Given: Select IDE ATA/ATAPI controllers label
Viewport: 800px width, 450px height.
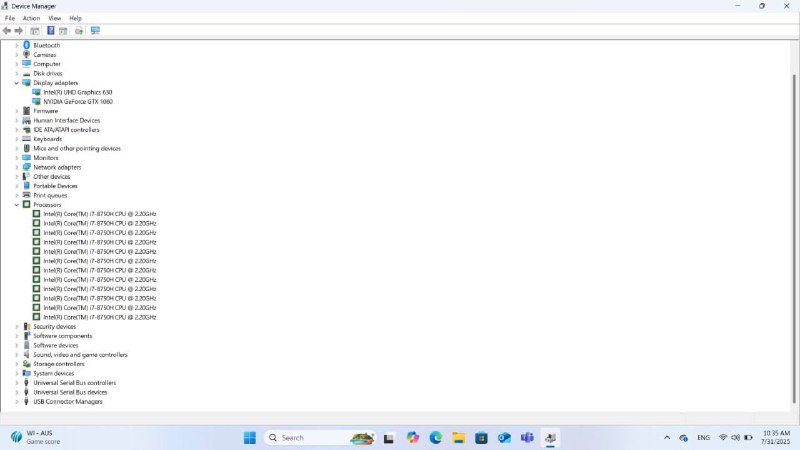Looking at the screenshot, I should (x=66, y=130).
